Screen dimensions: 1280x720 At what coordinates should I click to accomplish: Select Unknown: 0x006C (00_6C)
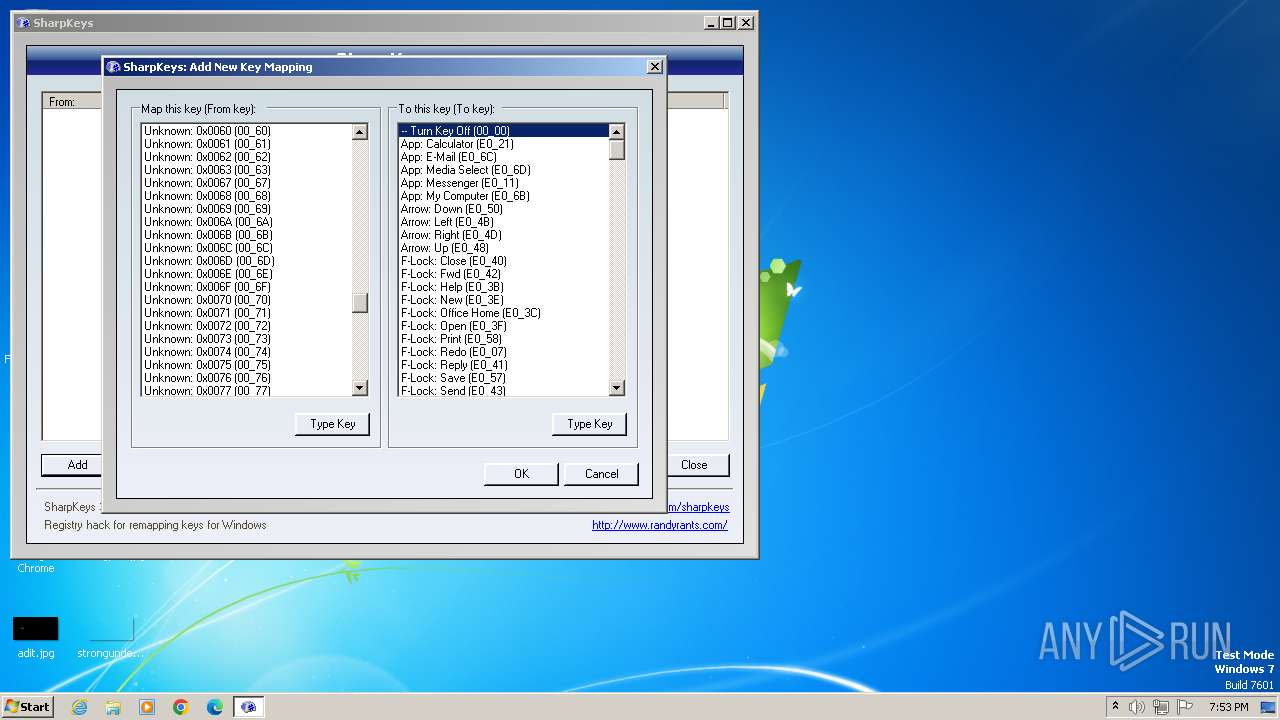246,248
